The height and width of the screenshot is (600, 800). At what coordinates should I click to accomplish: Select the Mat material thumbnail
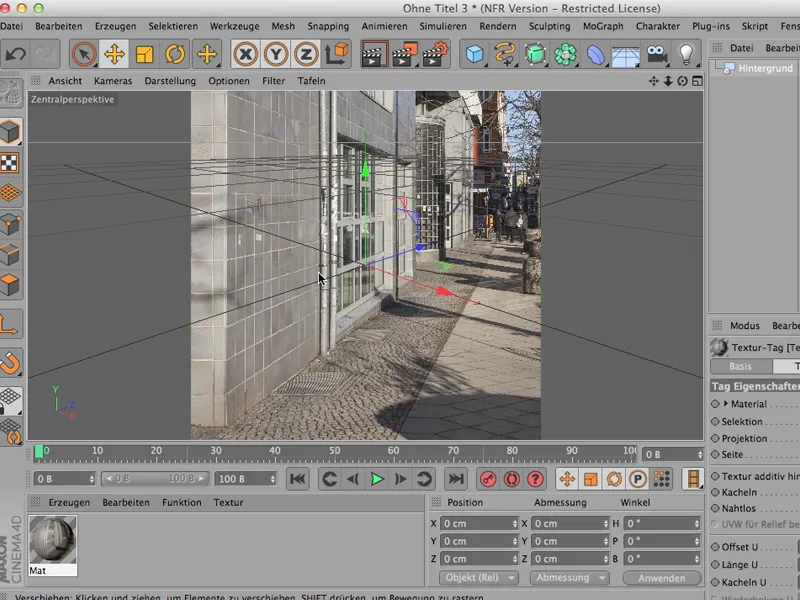pyautogui.click(x=53, y=540)
